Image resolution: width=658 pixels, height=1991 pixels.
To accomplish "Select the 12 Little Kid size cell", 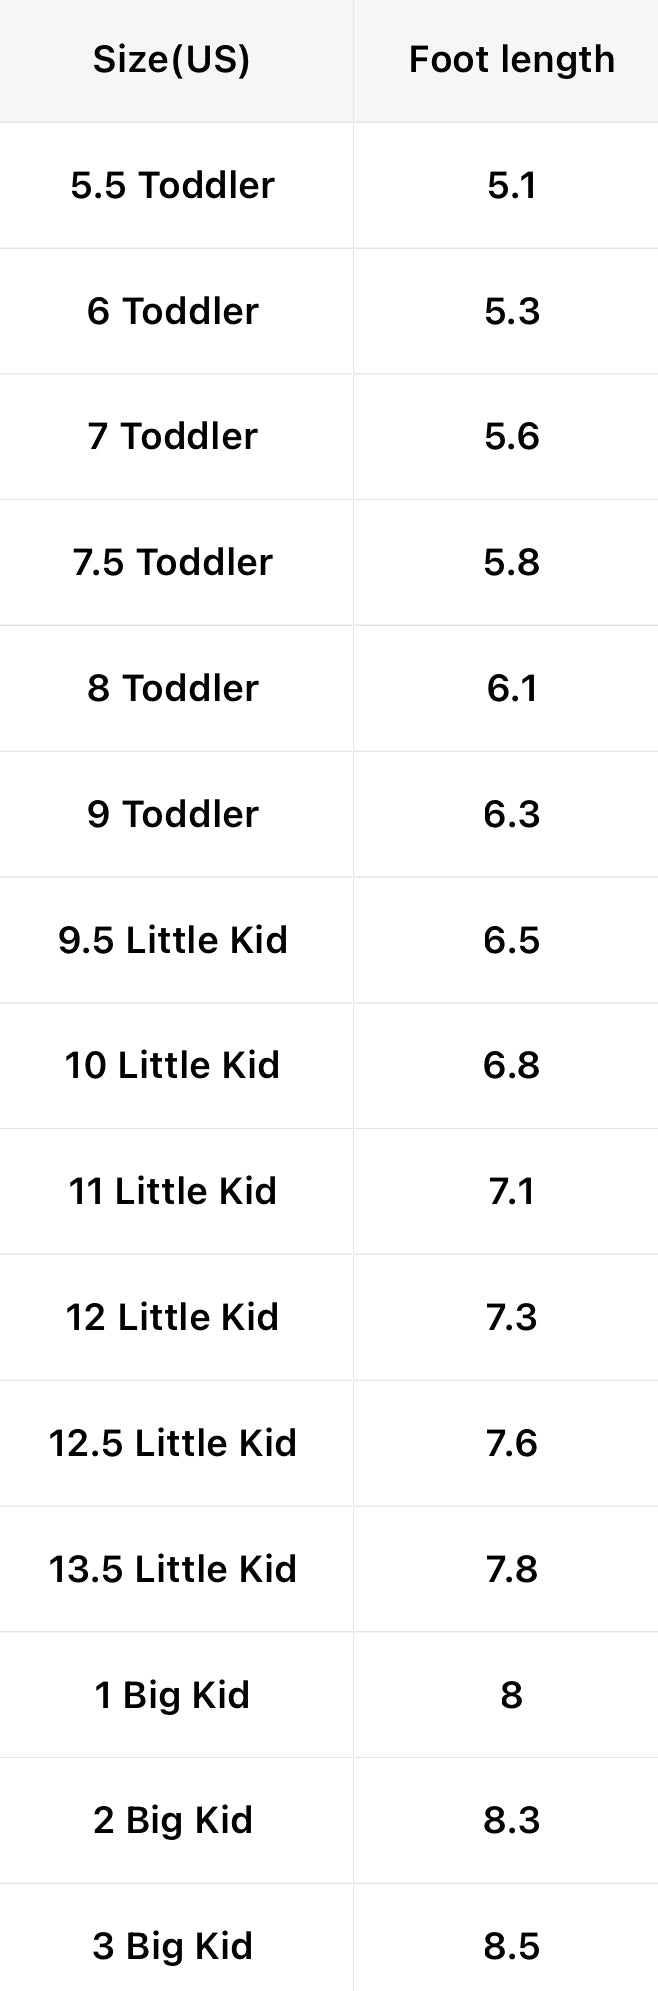I will (x=172, y=1317).
